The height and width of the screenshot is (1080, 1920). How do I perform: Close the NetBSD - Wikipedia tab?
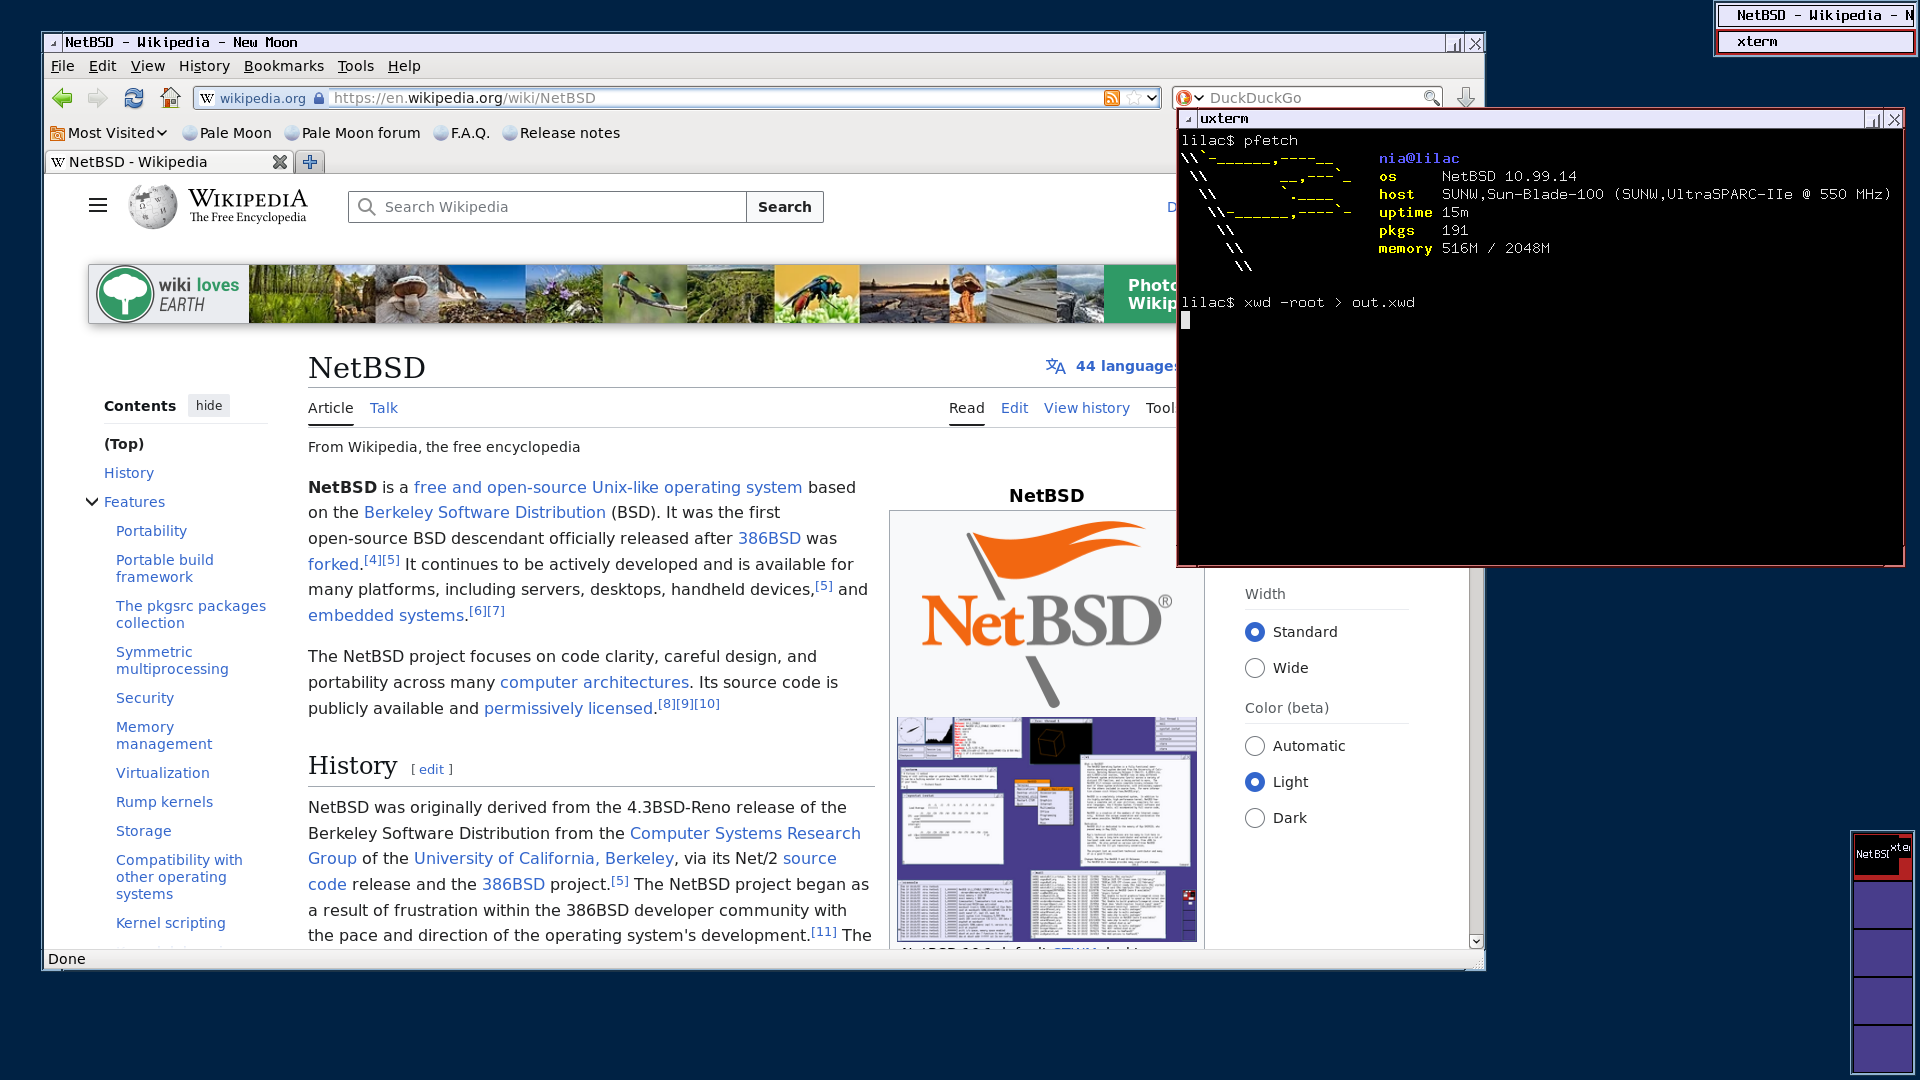pos(280,162)
